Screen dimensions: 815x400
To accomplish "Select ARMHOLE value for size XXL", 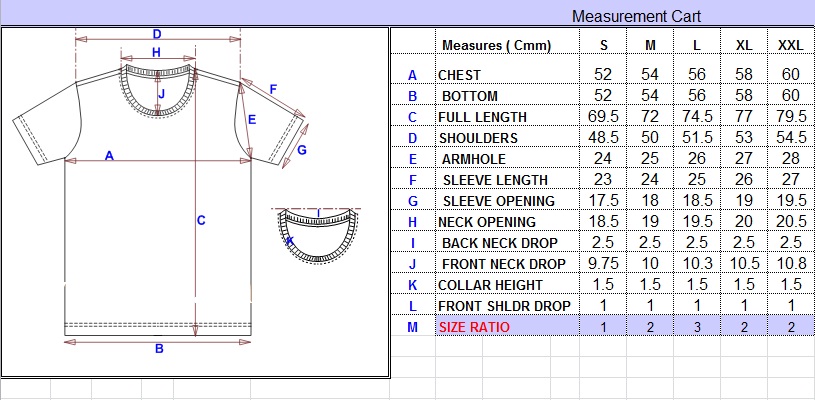I will pyautogui.click(x=790, y=159).
